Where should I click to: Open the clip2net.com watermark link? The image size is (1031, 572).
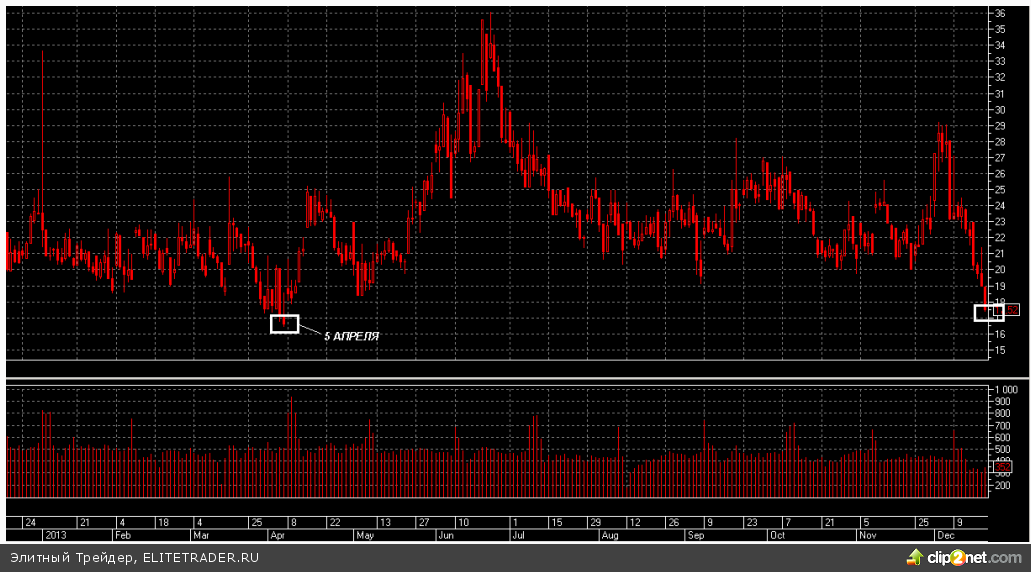point(973,556)
